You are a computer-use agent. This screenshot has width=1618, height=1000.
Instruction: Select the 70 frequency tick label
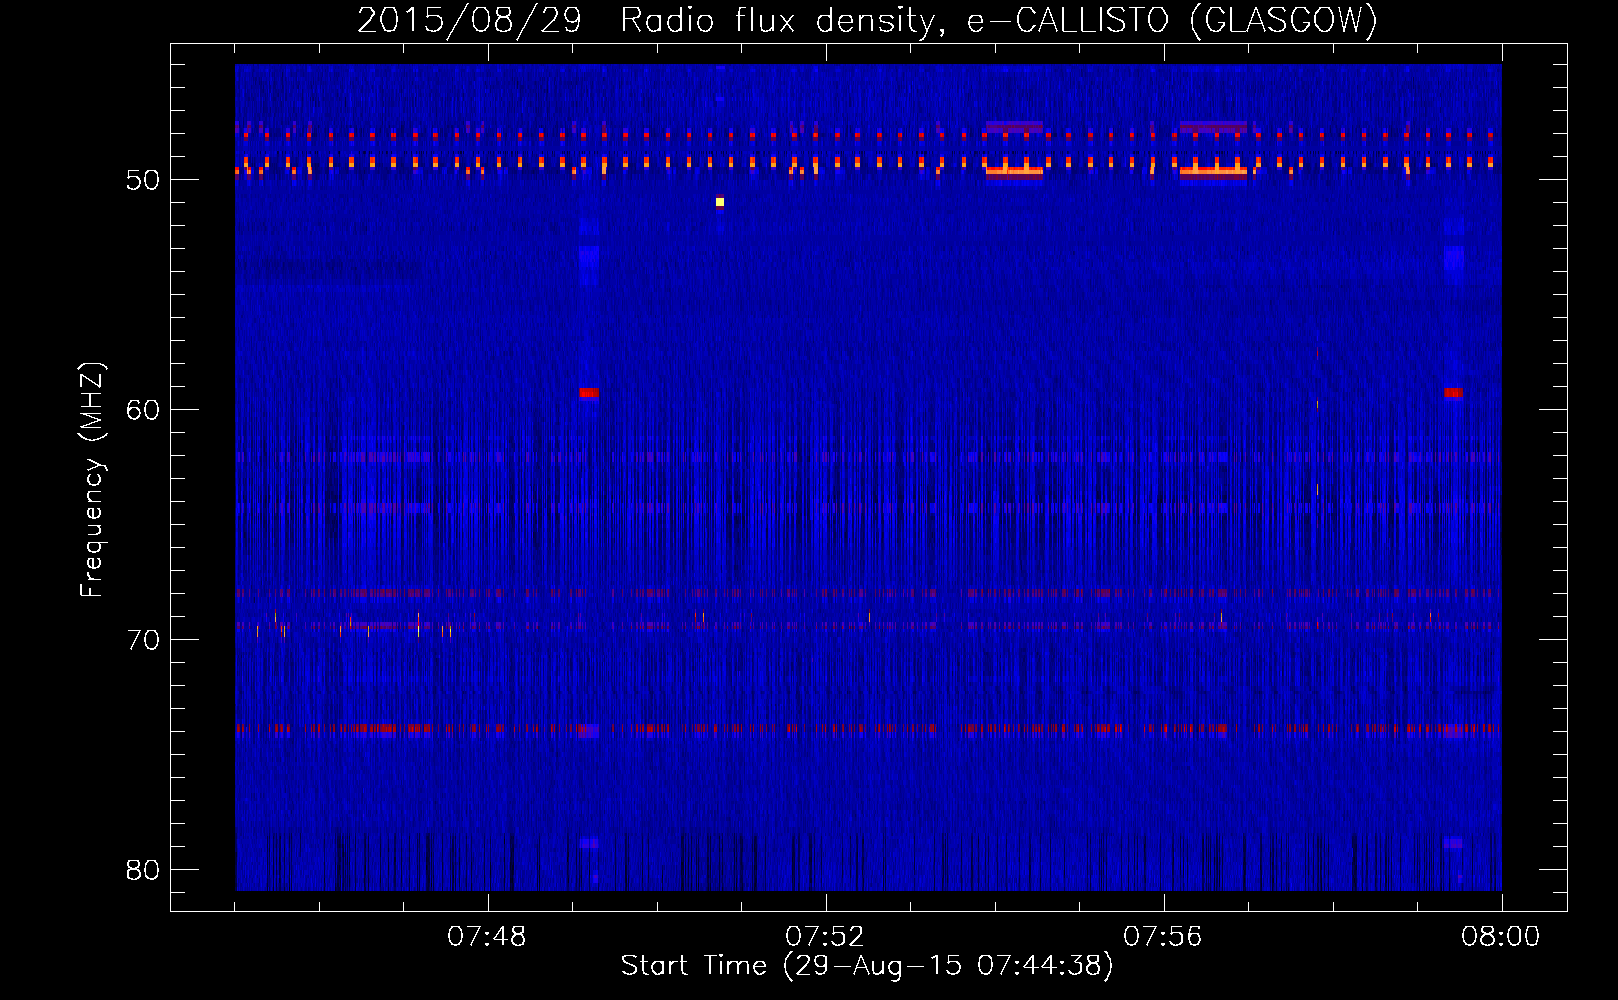(x=143, y=640)
